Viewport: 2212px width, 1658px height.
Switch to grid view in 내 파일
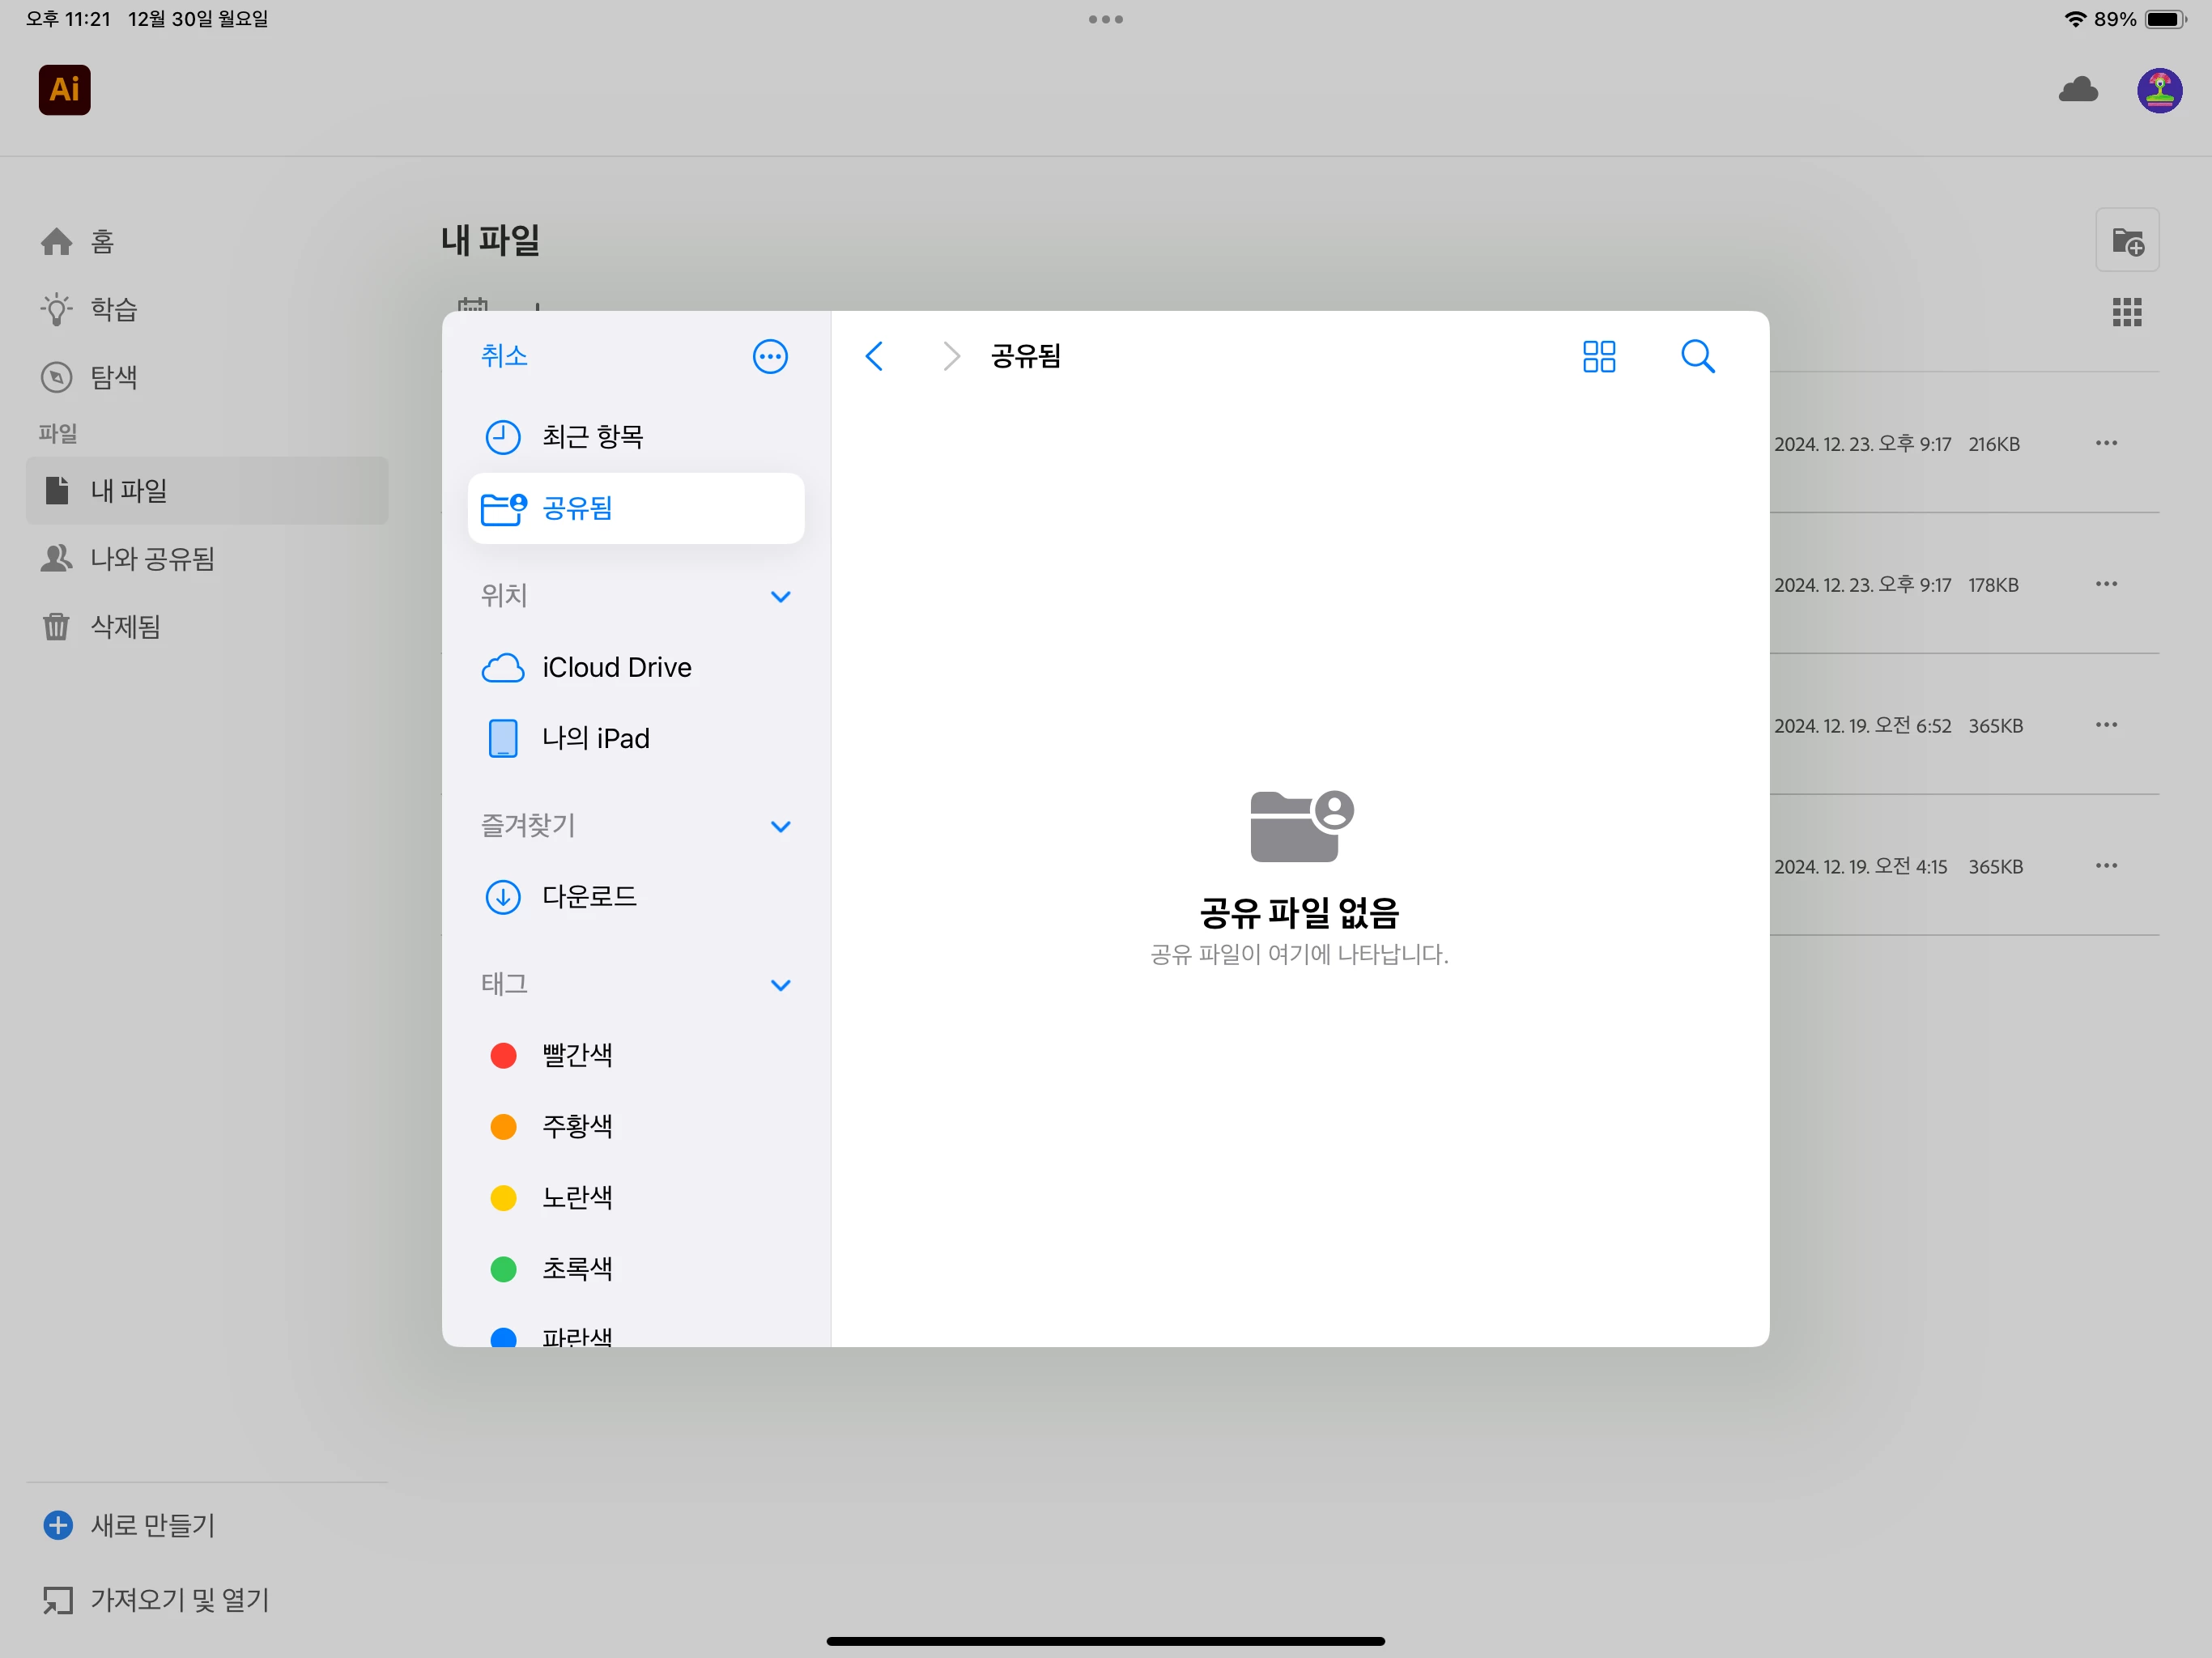[x=2126, y=312]
